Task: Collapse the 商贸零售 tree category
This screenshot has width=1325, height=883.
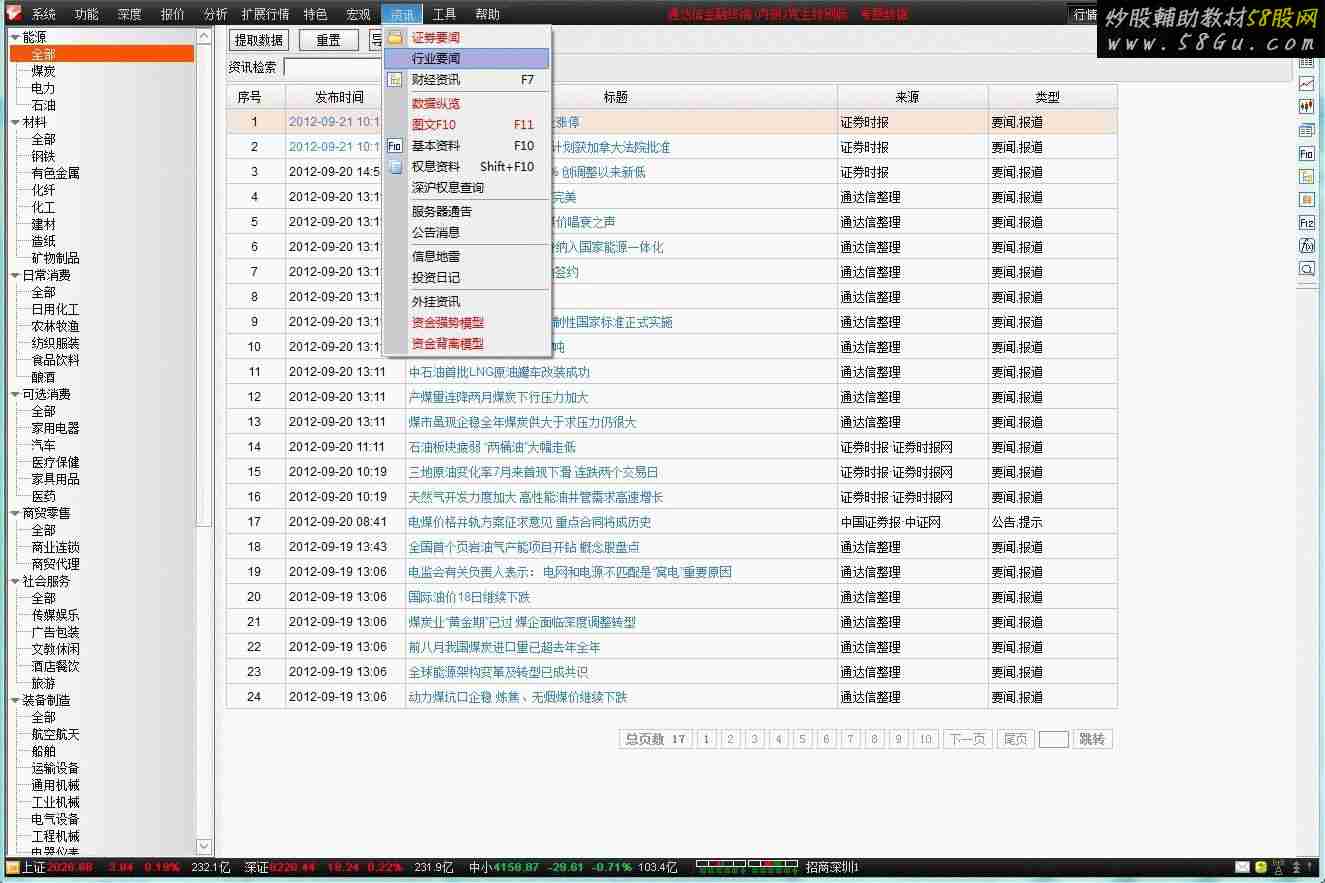Action: [15, 513]
